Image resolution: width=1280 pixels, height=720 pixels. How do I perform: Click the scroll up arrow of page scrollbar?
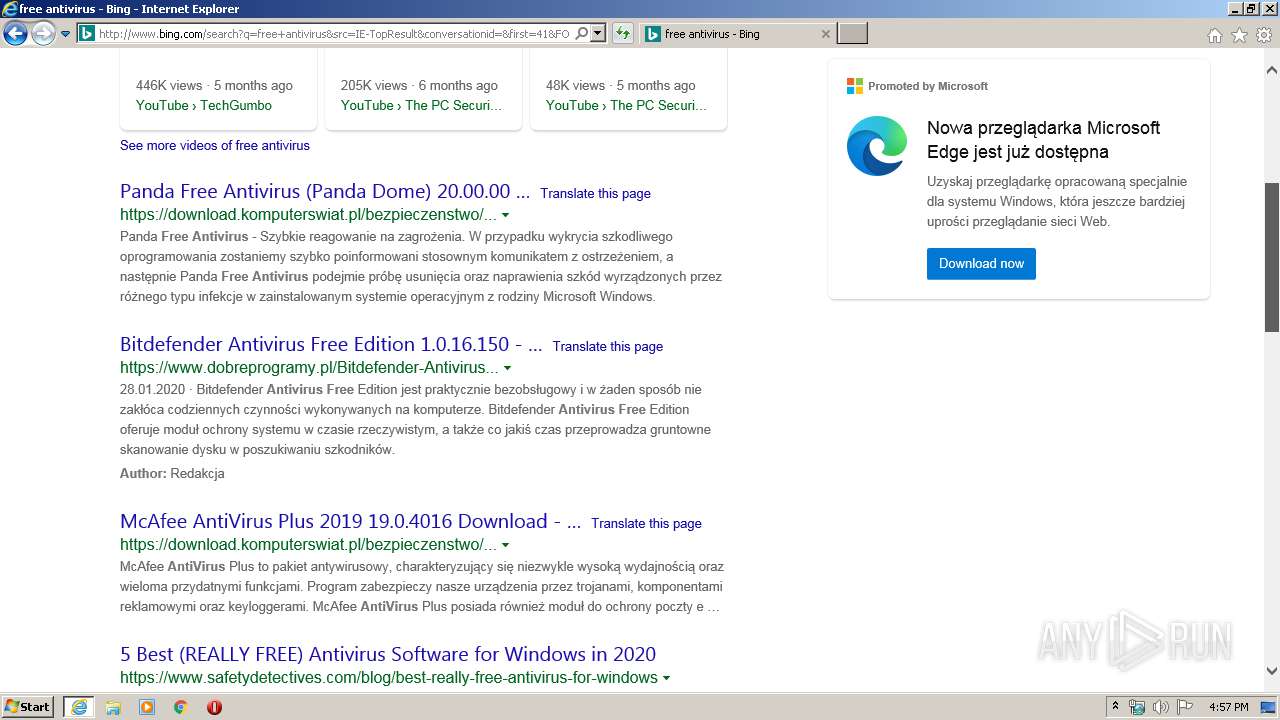coord(1272,71)
